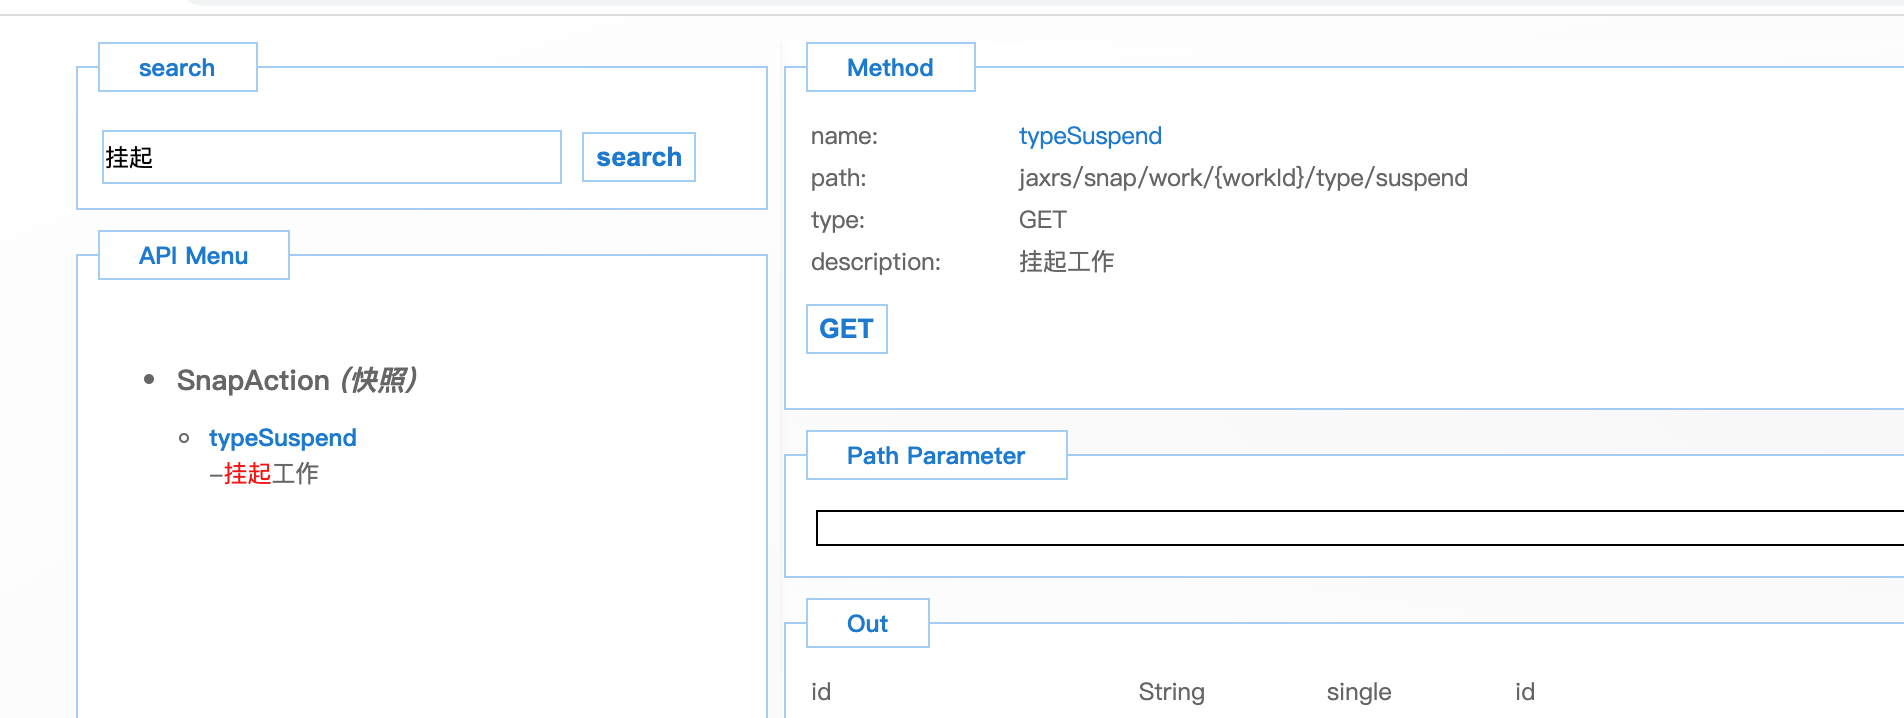Open typeSuspend link beside name field
Screen dimensions: 1904x718
coord(1090,136)
